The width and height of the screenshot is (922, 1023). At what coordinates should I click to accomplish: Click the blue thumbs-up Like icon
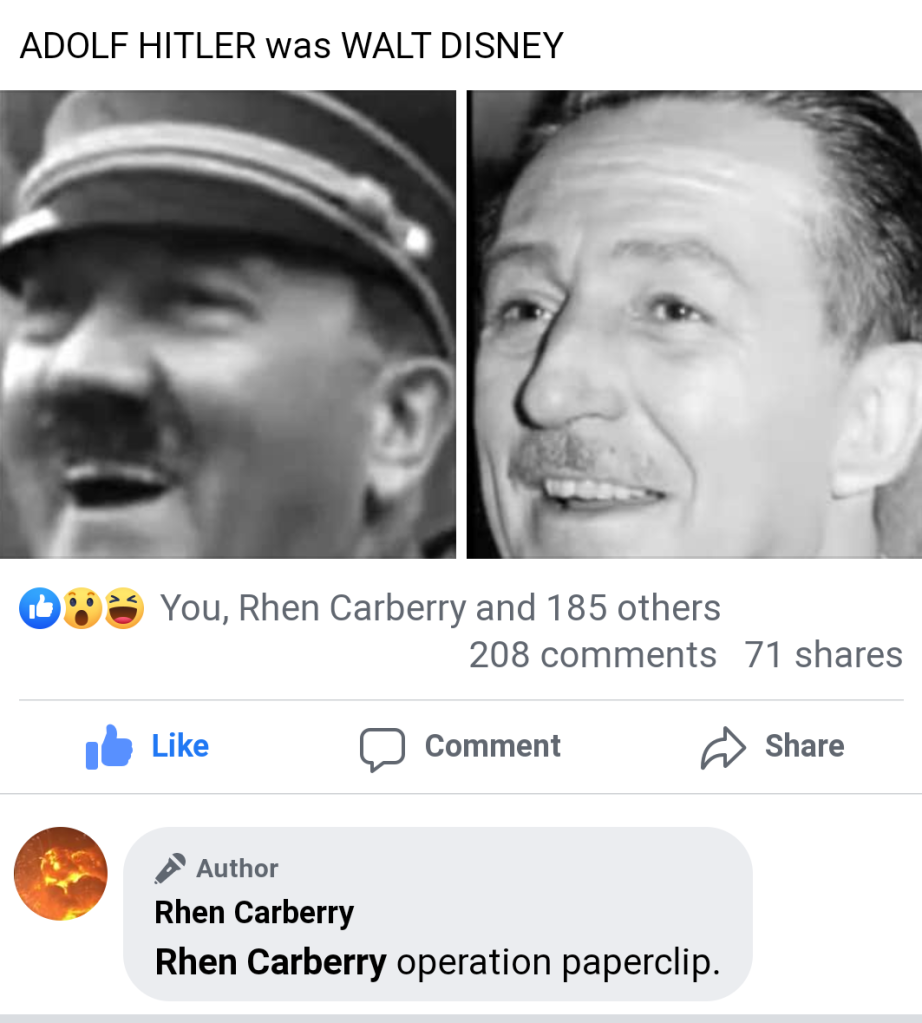pyautogui.click(x=109, y=747)
